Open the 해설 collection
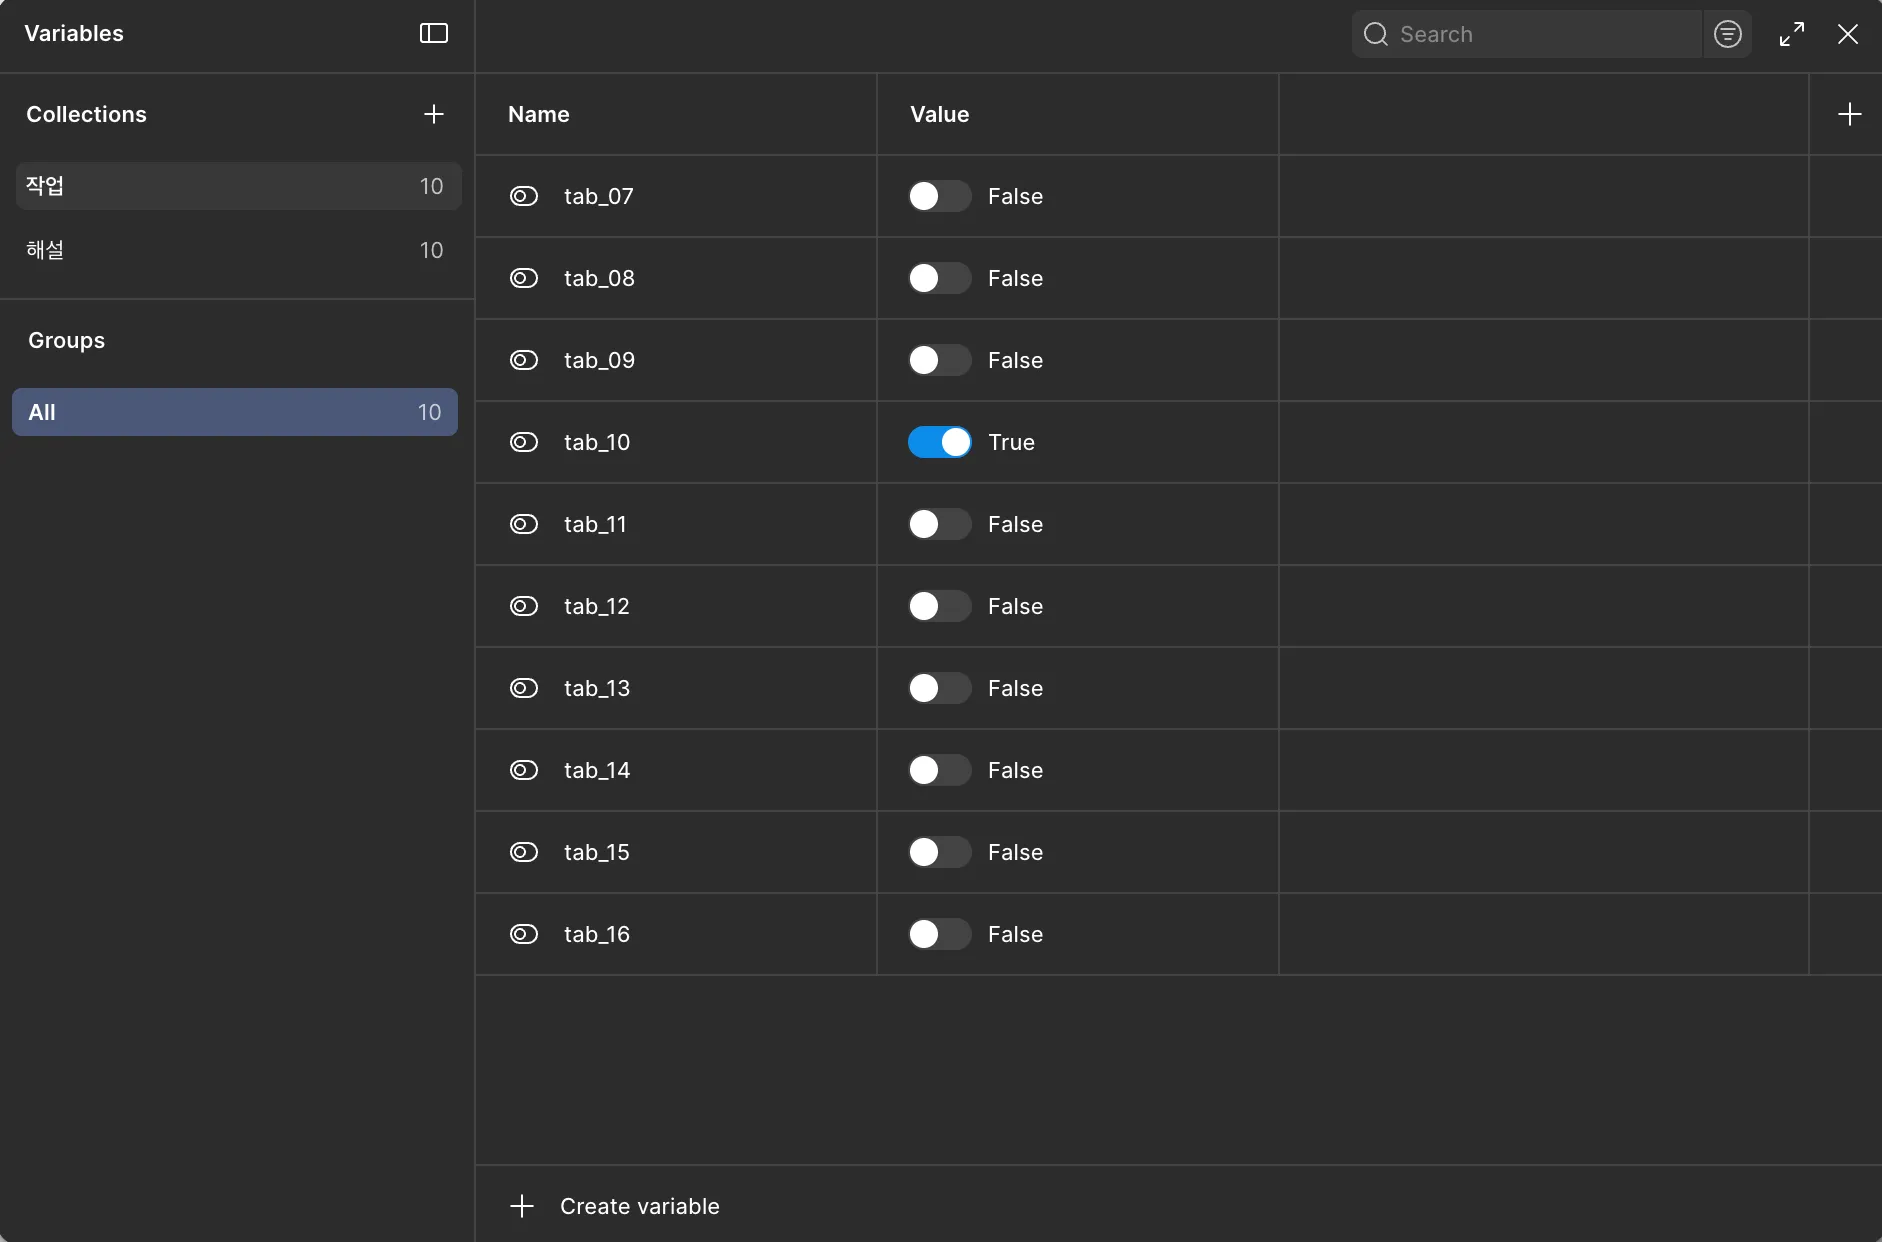This screenshot has width=1882, height=1242. (x=237, y=250)
